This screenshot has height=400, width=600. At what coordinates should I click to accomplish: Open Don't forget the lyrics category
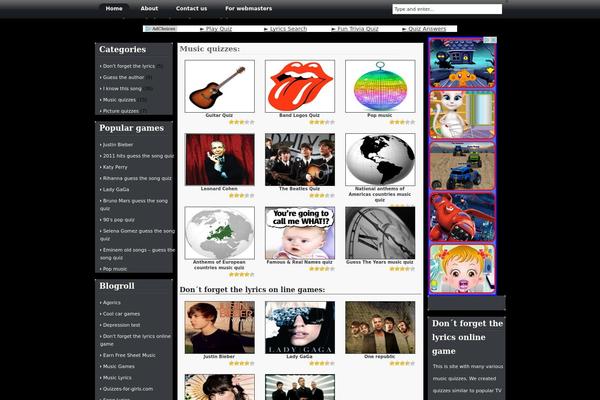click(x=129, y=66)
